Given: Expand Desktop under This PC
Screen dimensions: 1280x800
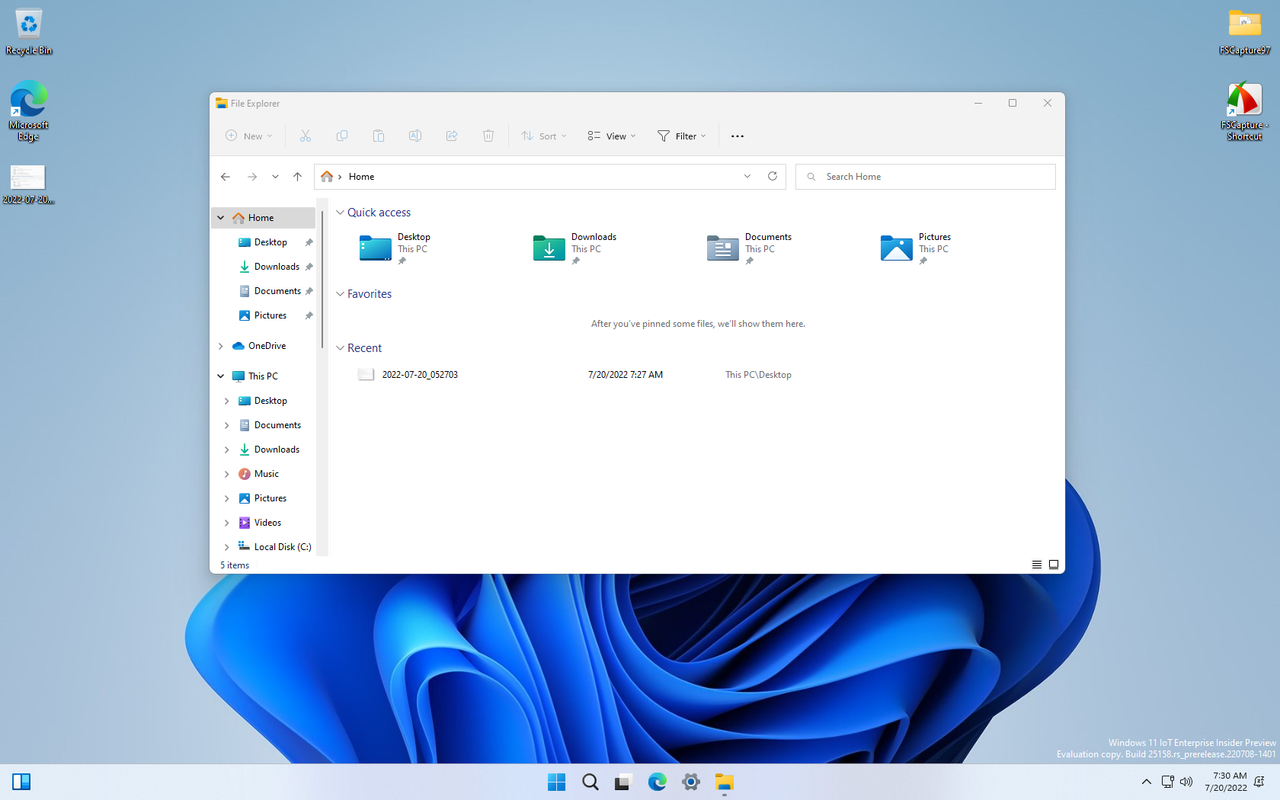Looking at the screenshot, I should pyautogui.click(x=227, y=401).
